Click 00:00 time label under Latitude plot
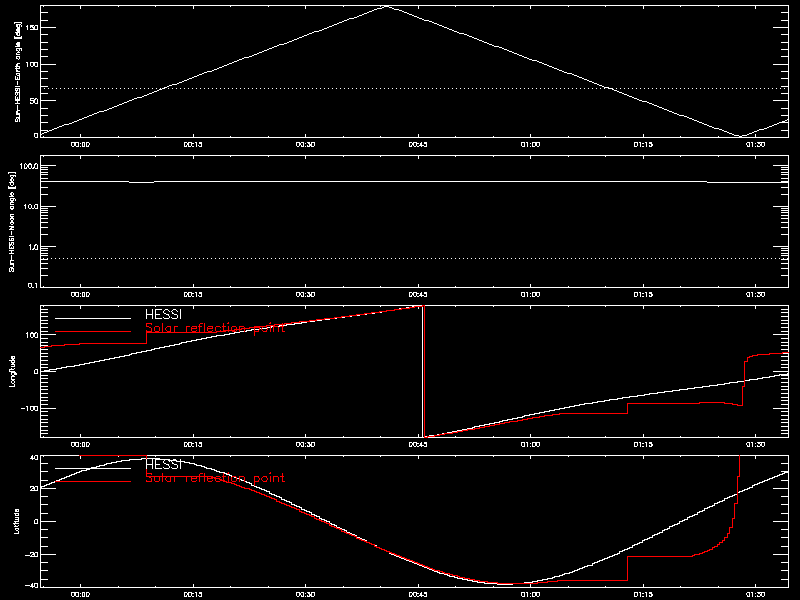The image size is (800, 600). click(80, 594)
